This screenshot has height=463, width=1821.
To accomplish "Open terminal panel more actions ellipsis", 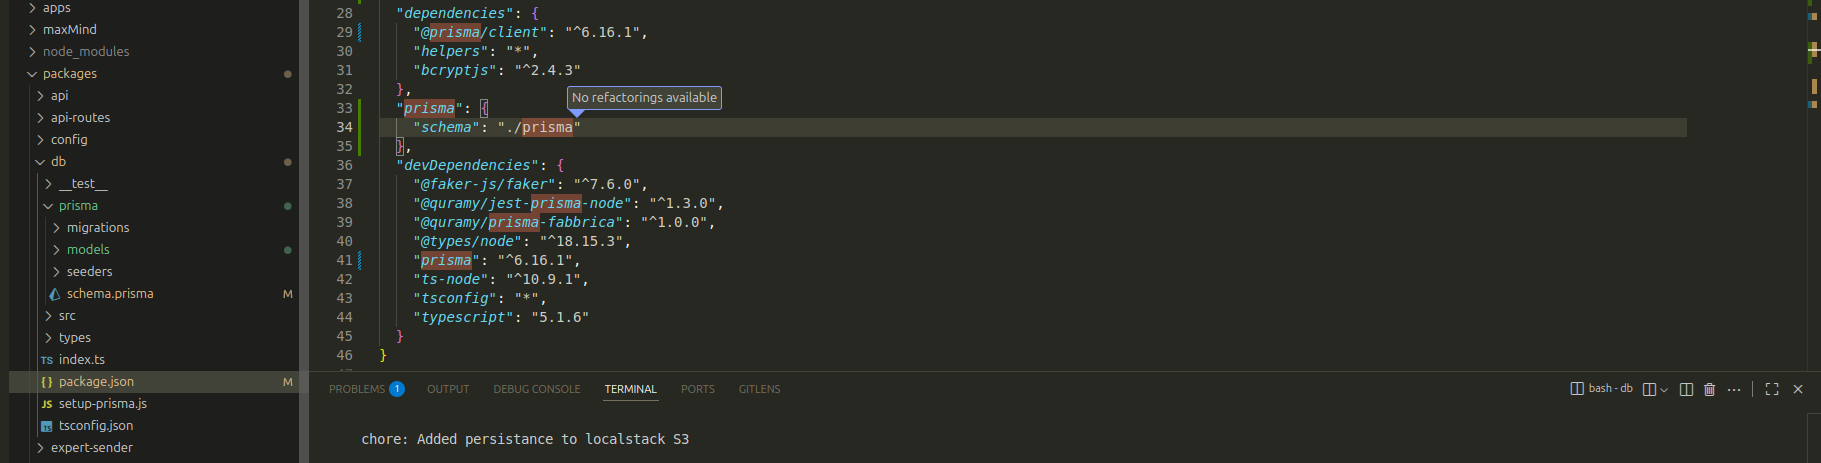I will pos(1734,389).
